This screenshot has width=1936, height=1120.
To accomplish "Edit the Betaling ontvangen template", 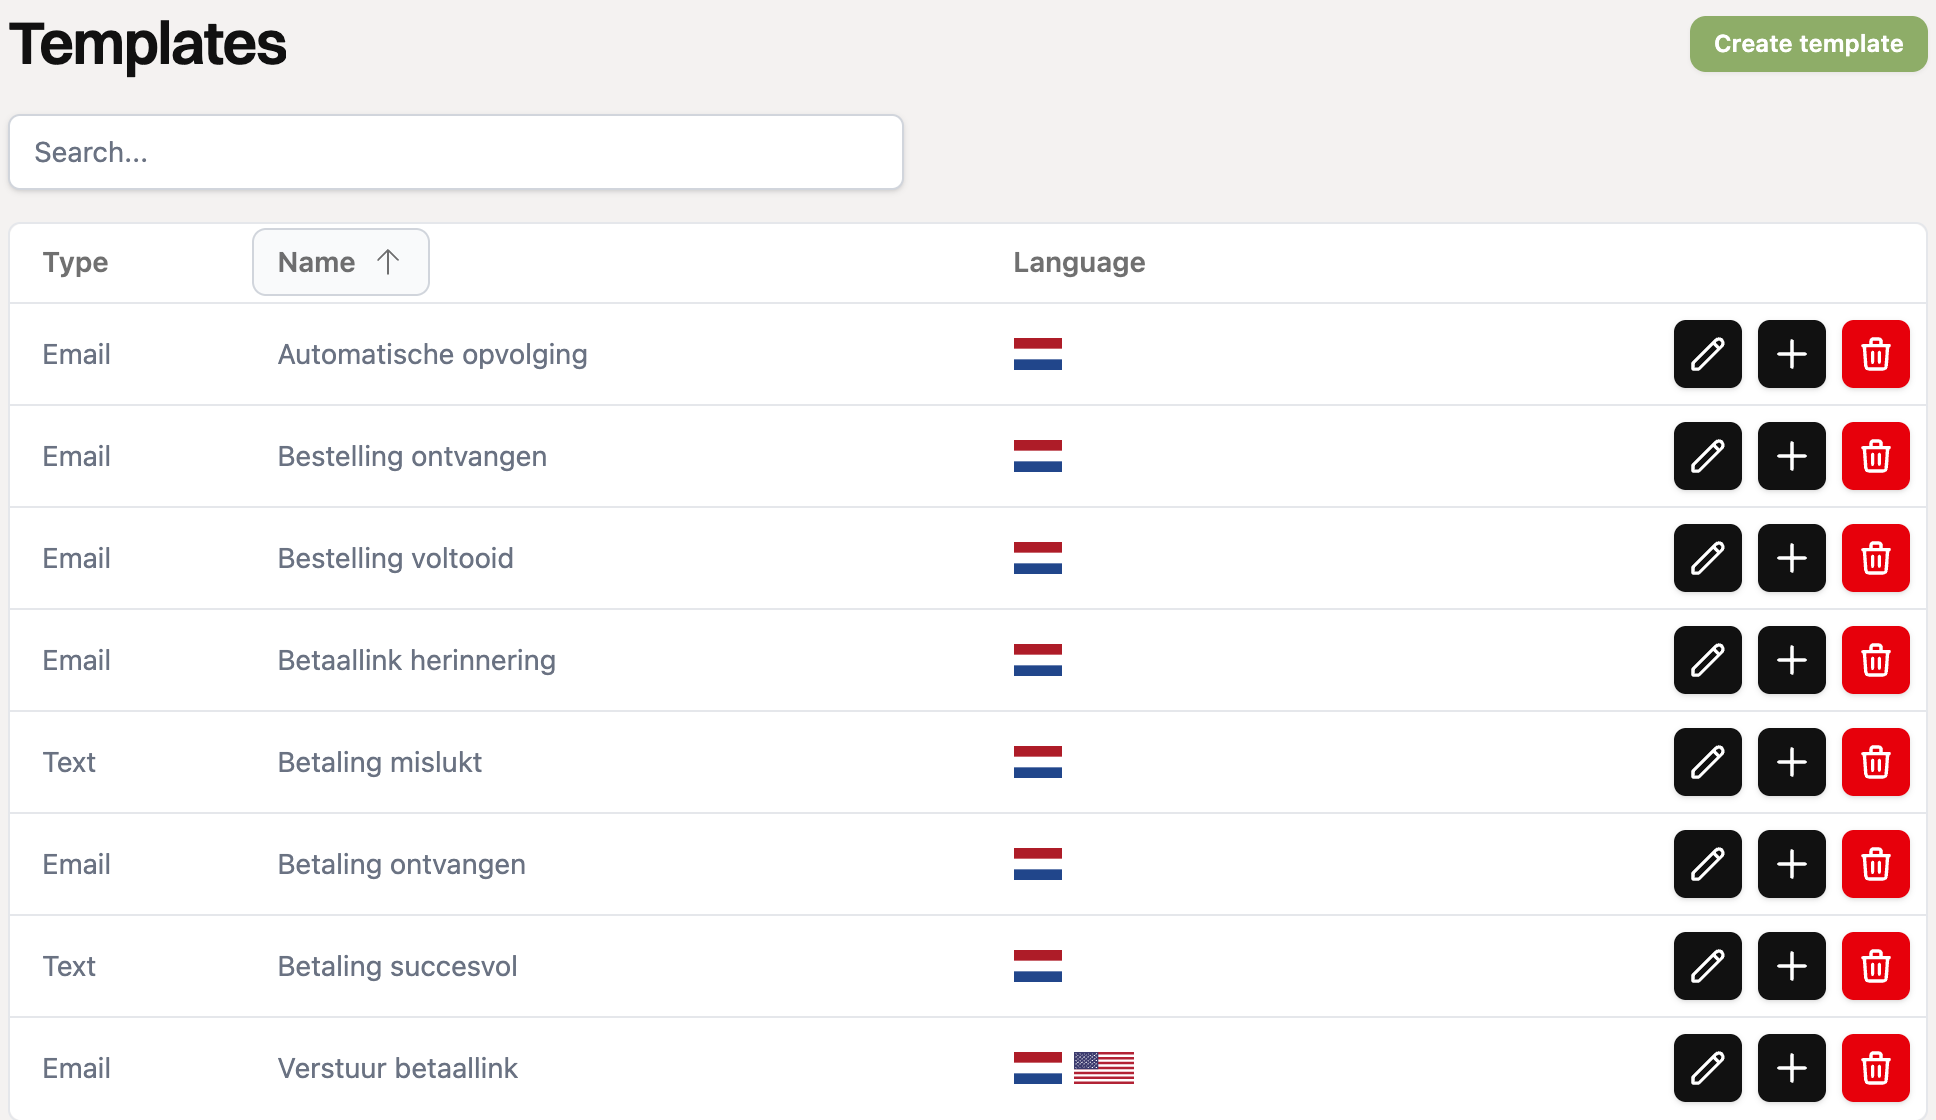I will click(1708, 864).
